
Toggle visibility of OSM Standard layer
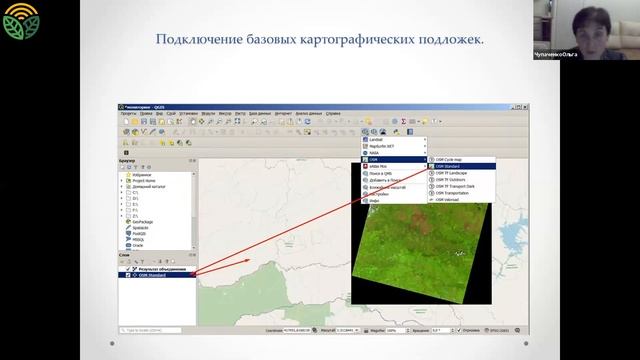click(128, 275)
